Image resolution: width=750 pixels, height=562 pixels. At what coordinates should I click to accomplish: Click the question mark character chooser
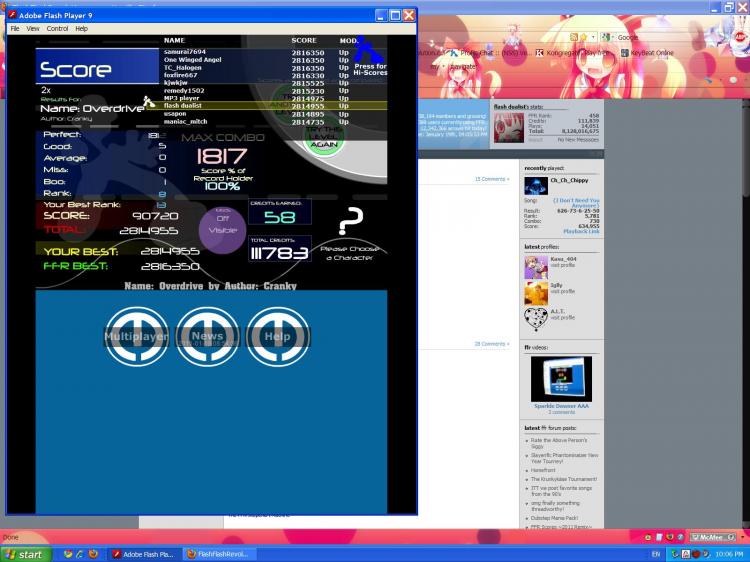pyautogui.click(x=350, y=221)
